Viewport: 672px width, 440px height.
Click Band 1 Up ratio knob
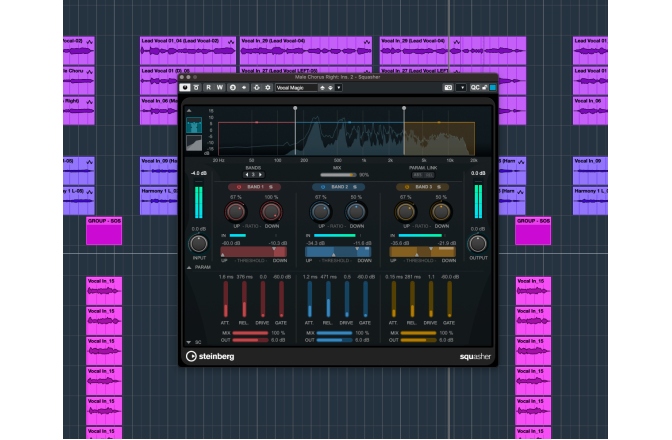tap(236, 211)
